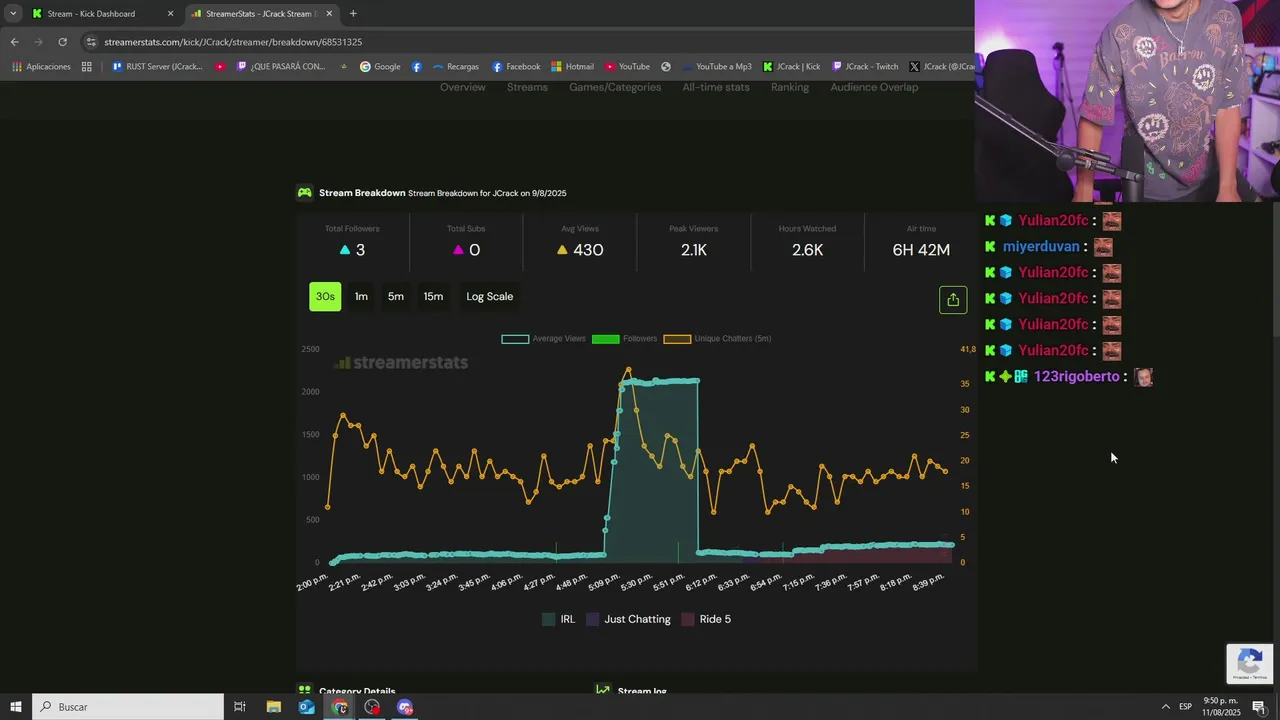Open the RUST Server bookmark
Viewport: 1280px width, 720px height.
pyautogui.click(x=157, y=67)
